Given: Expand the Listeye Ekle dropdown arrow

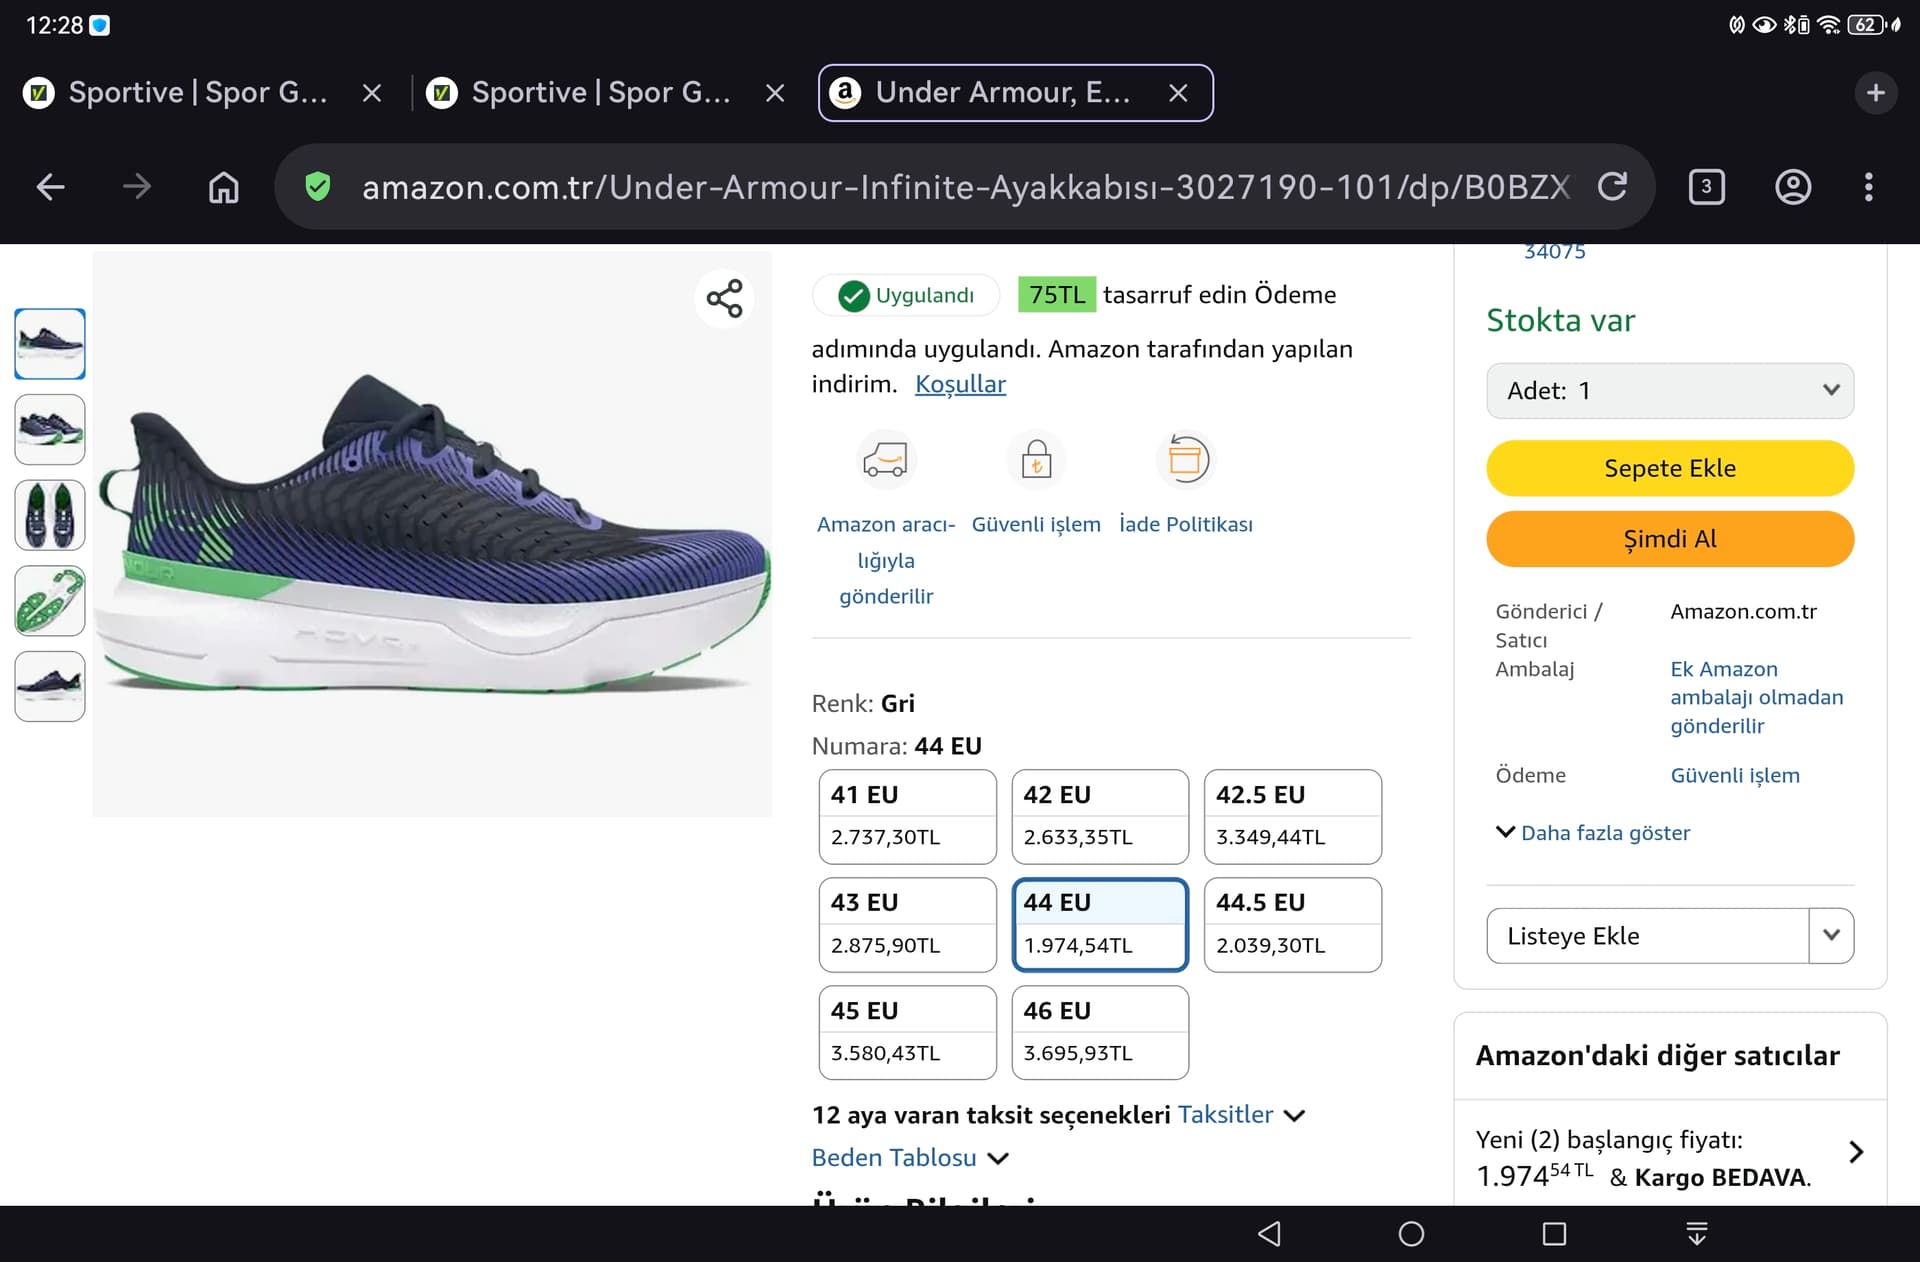Looking at the screenshot, I should 1831,935.
